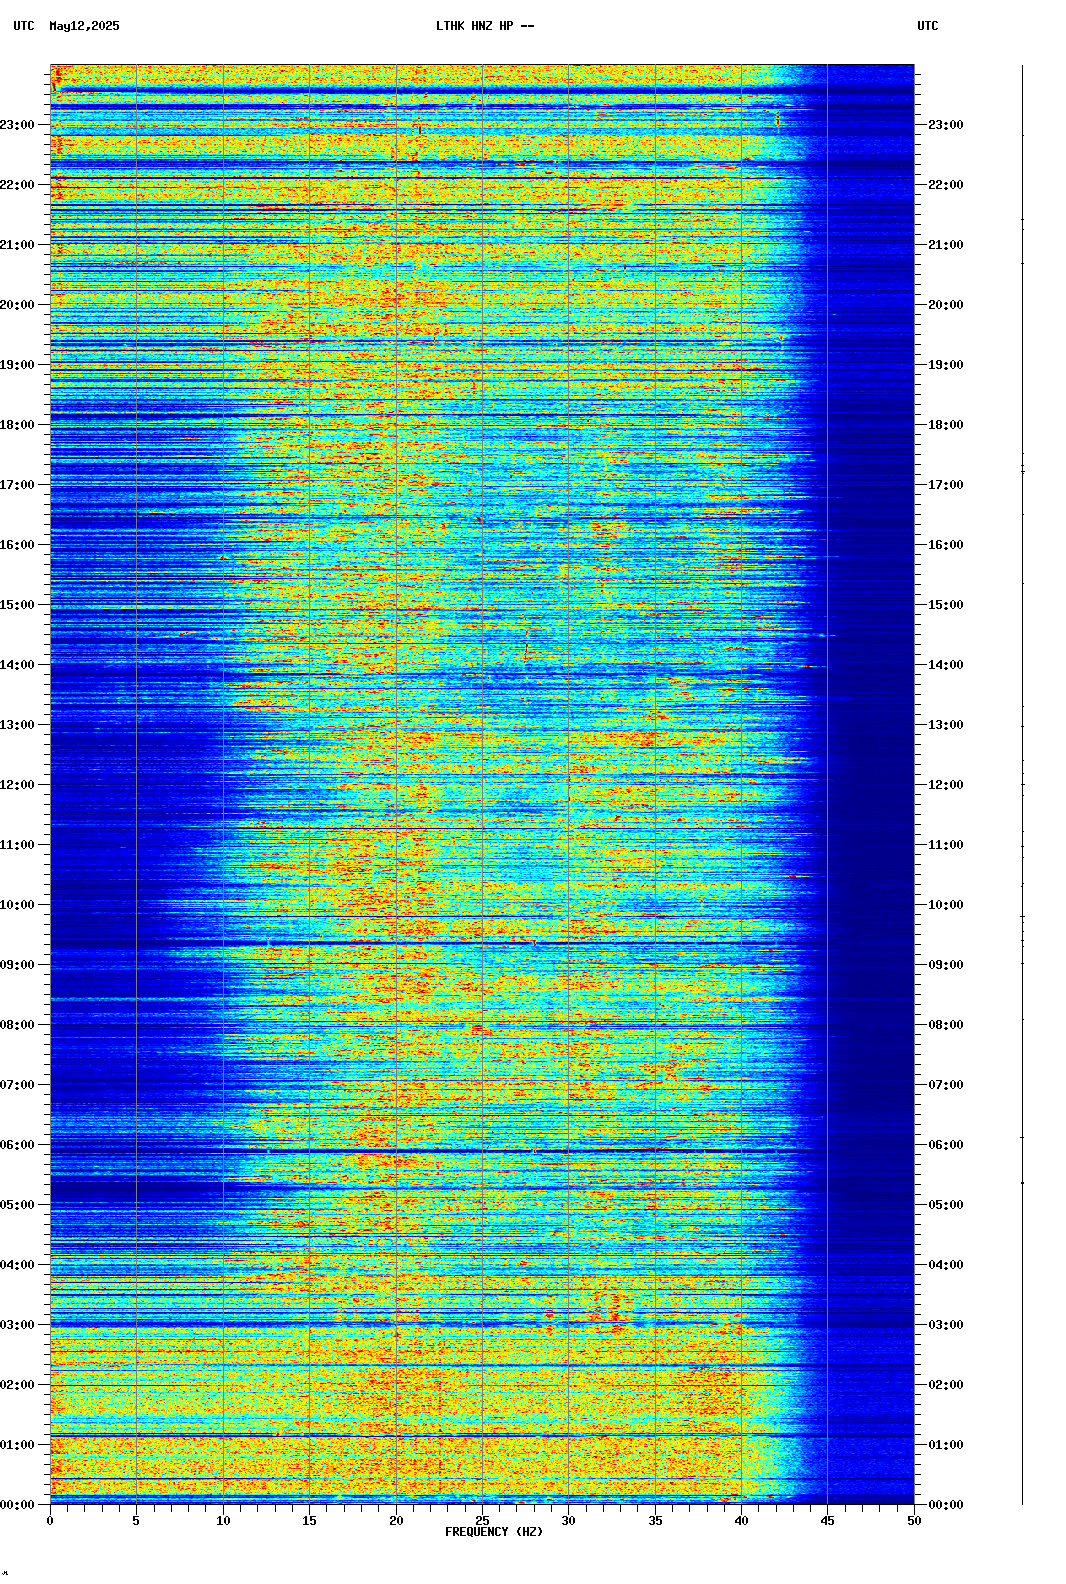Click 05:00 on the right time axis
This screenshot has width=1066, height=1584.
946,1205
